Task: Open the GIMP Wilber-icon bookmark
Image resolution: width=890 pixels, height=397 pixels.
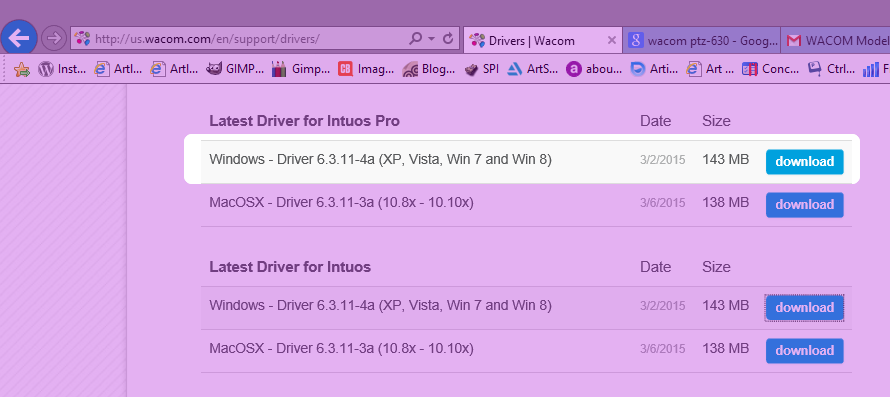Action: (x=234, y=69)
